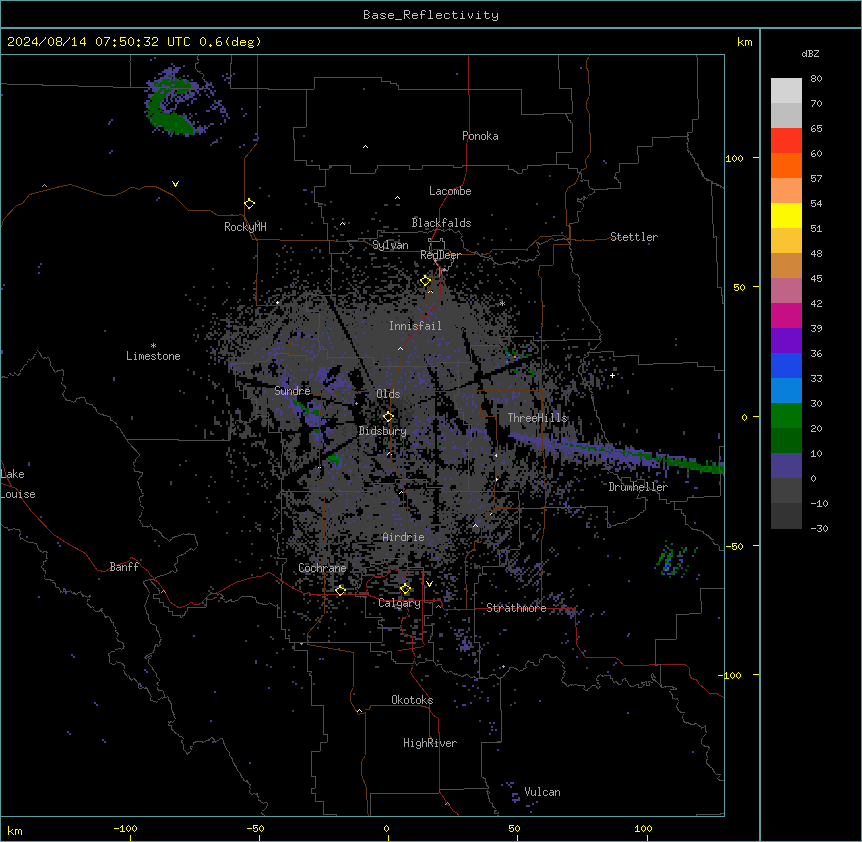This screenshot has height=842, width=862.
Task: Click the asterisk marker above Limestone
Action: click(153, 346)
